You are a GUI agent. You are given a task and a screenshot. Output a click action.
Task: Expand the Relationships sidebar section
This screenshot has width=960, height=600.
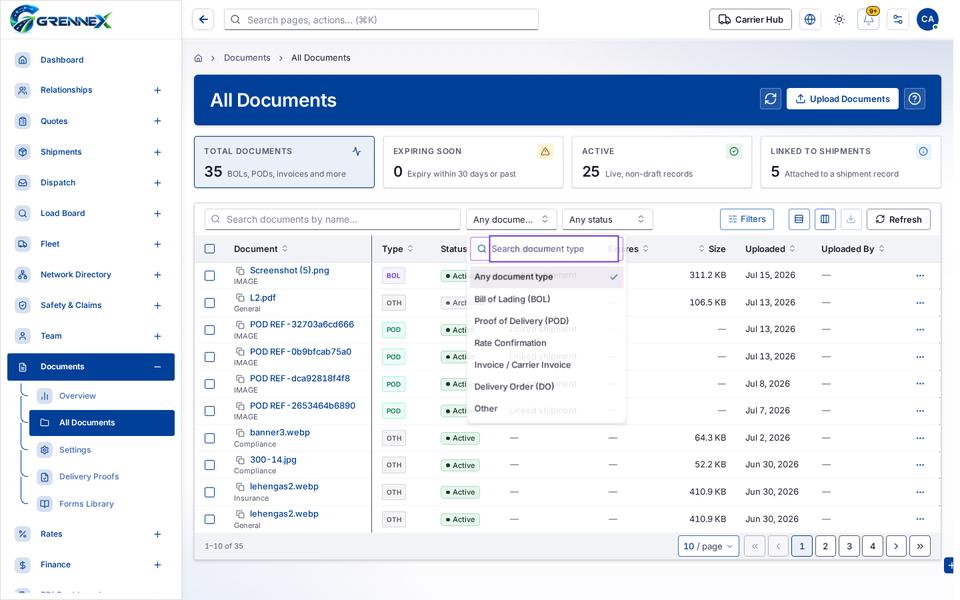(157, 90)
